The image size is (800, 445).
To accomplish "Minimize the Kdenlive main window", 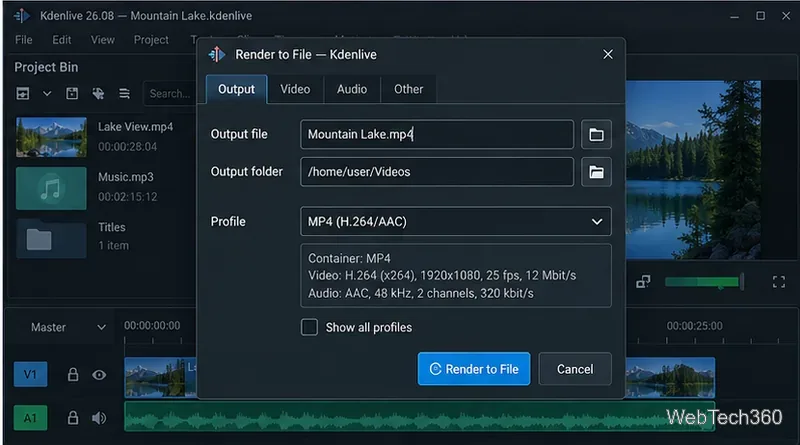I will click(x=734, y=16).
